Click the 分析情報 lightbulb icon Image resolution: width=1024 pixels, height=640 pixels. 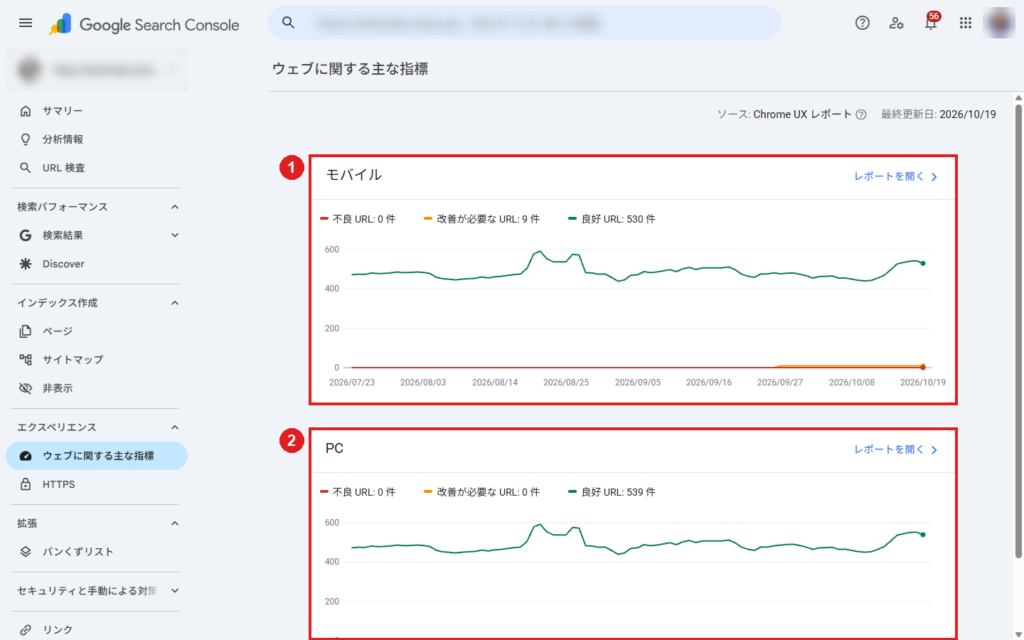[25, 139]
